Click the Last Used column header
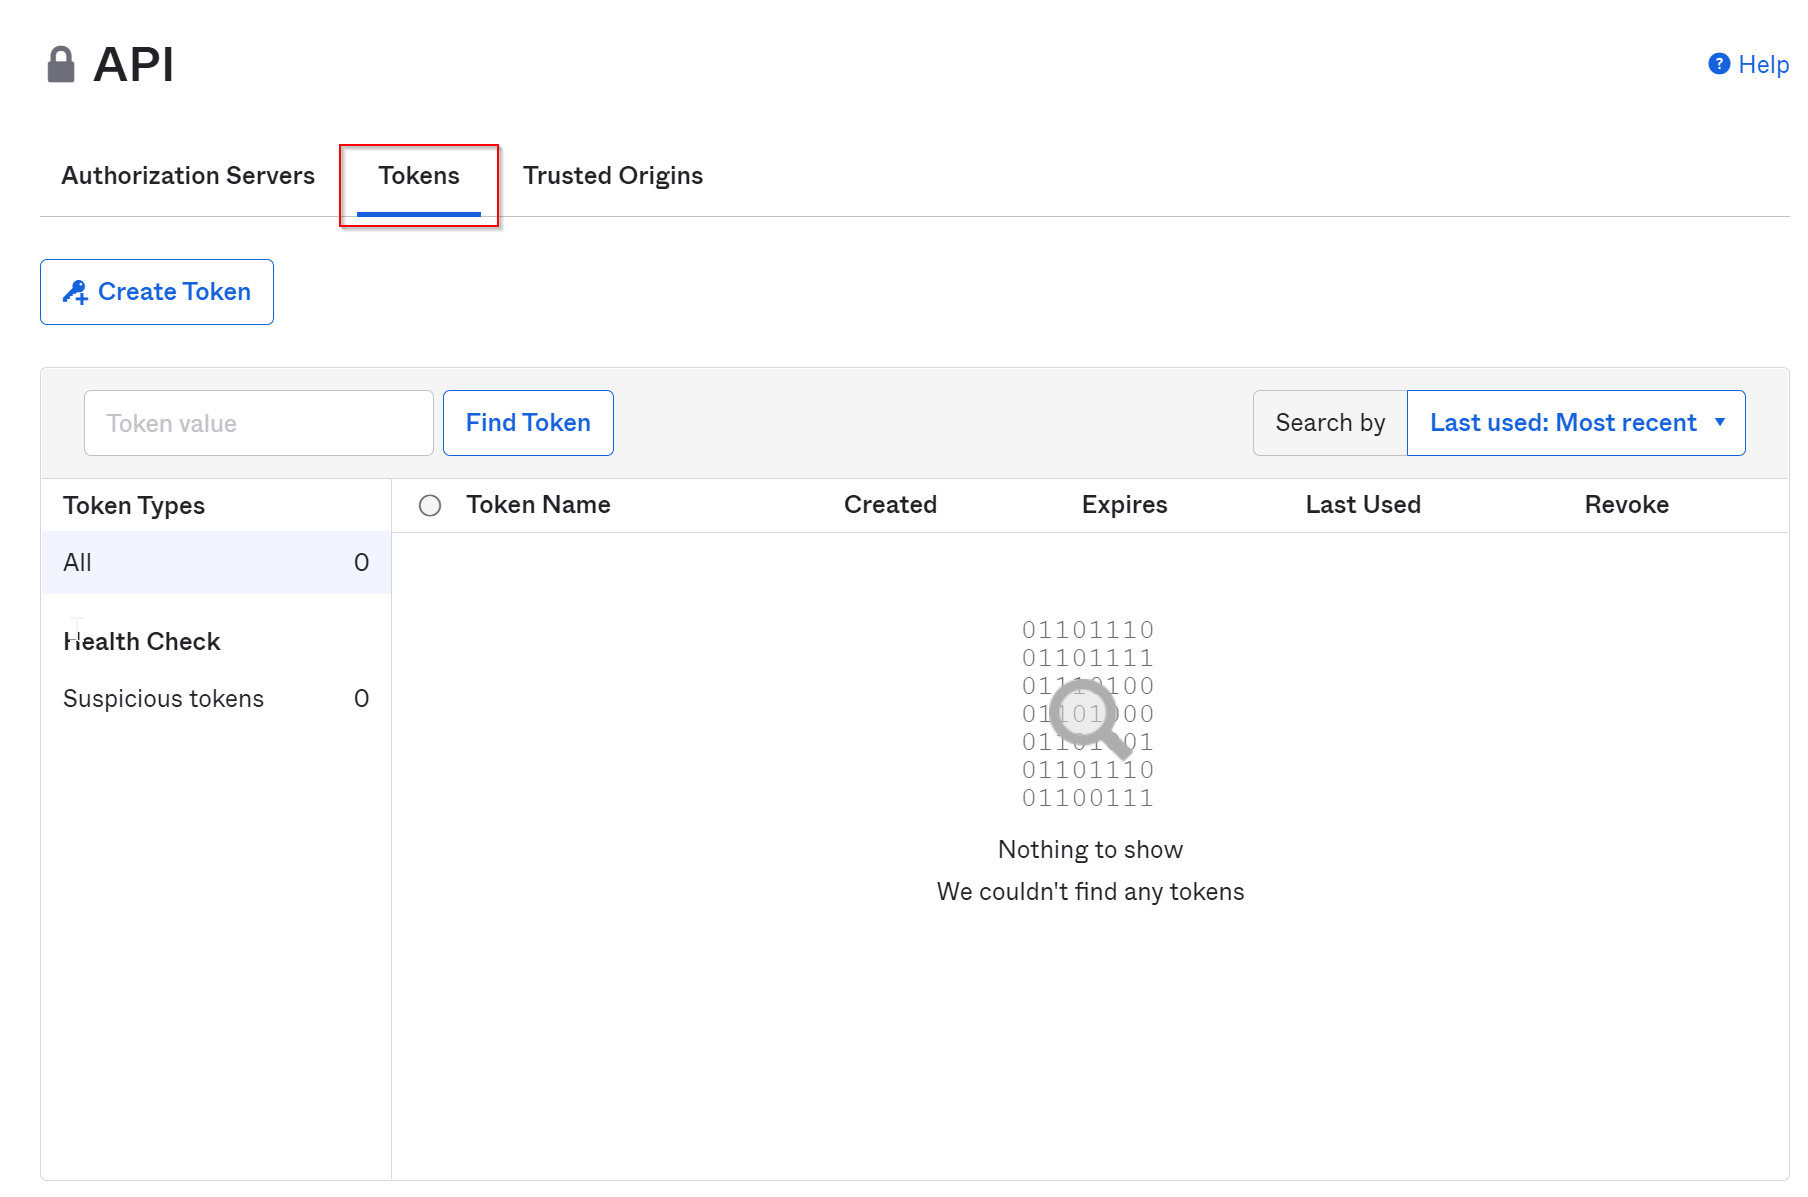The height and width of the screenshot is (1197, 1808). [x=1362, y=505]
